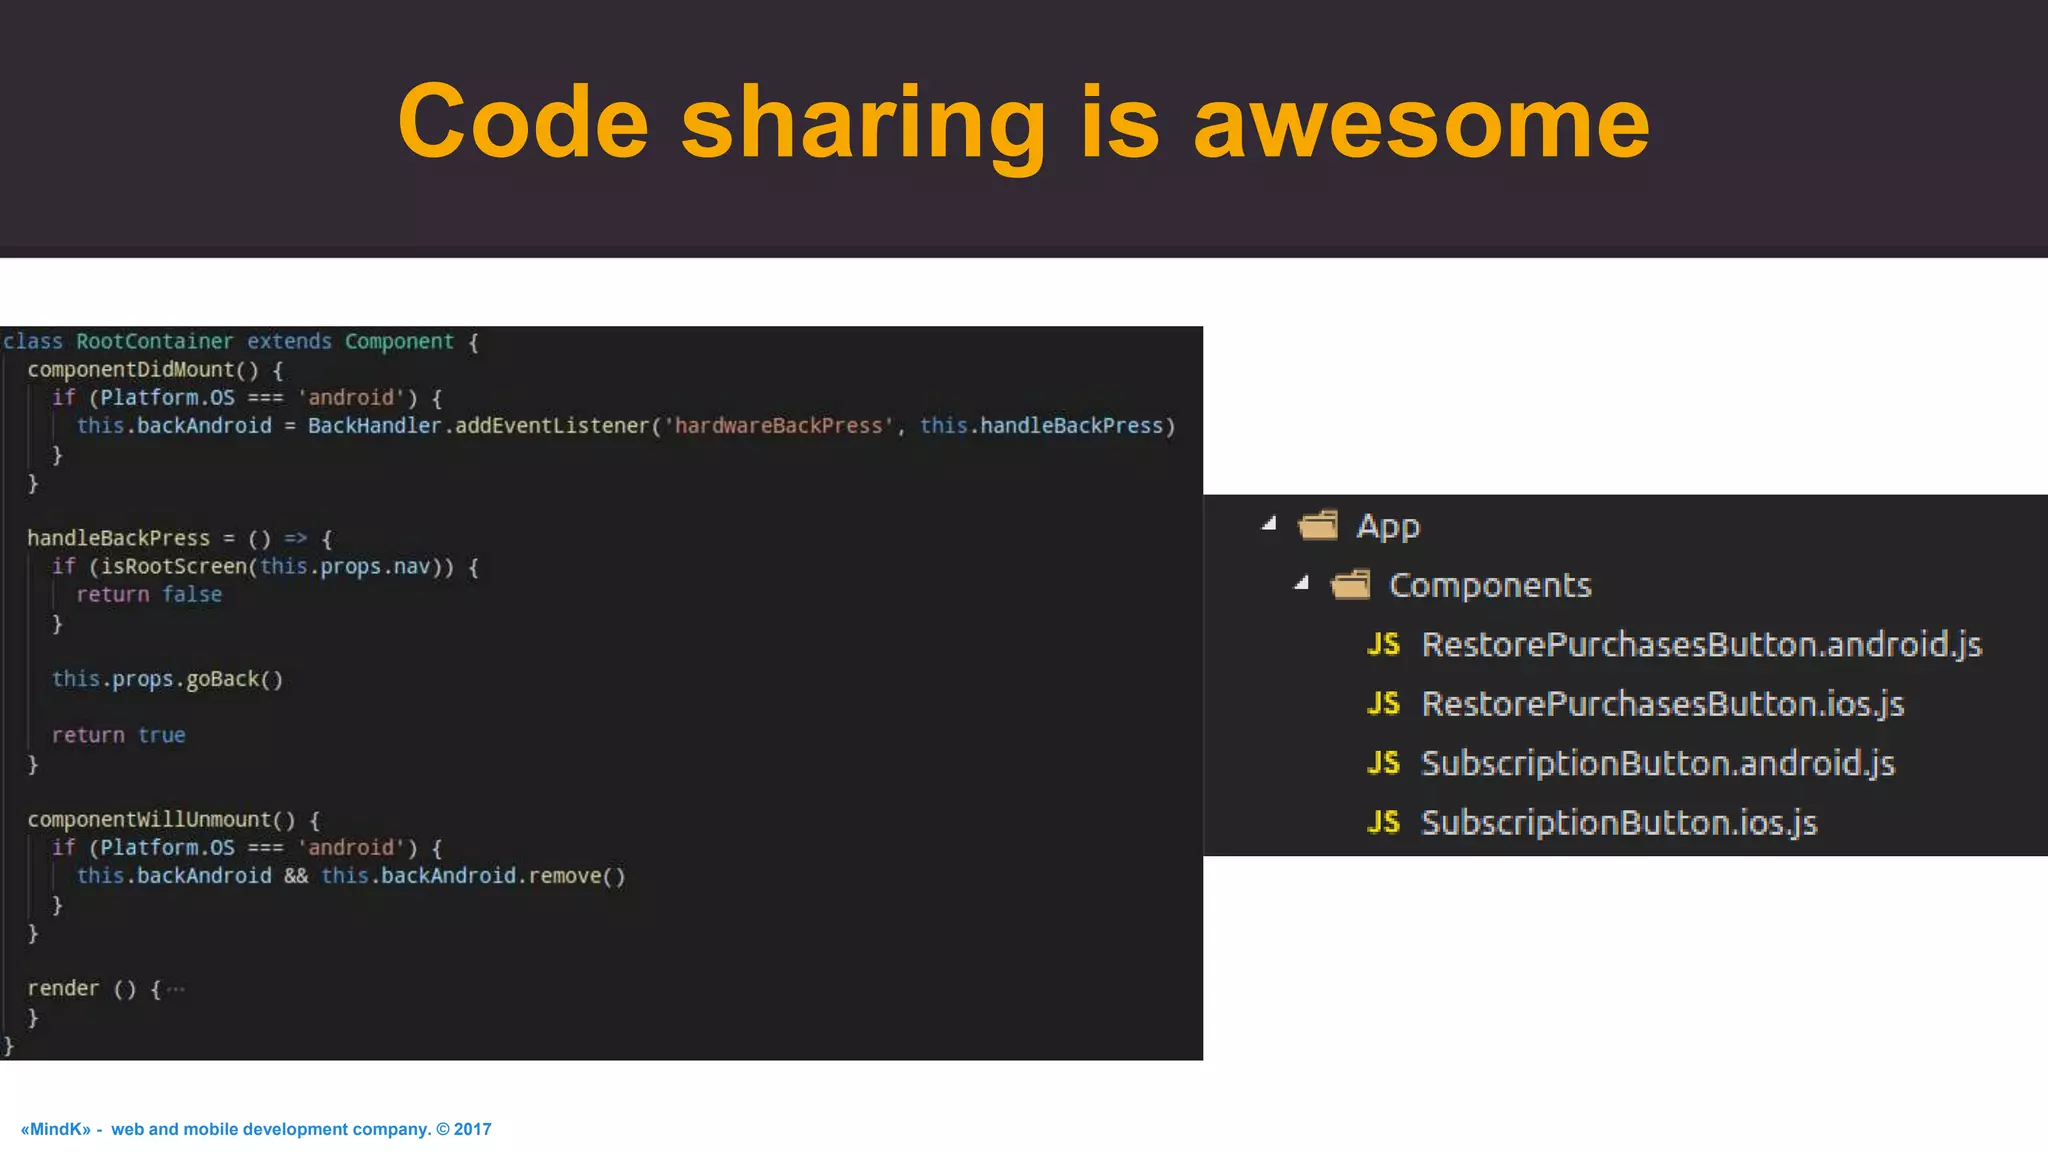This screenshot has width=2048, height=1152.
Task: Open RestorePurchasesButton.android.js file
Action: (1702, 645)
